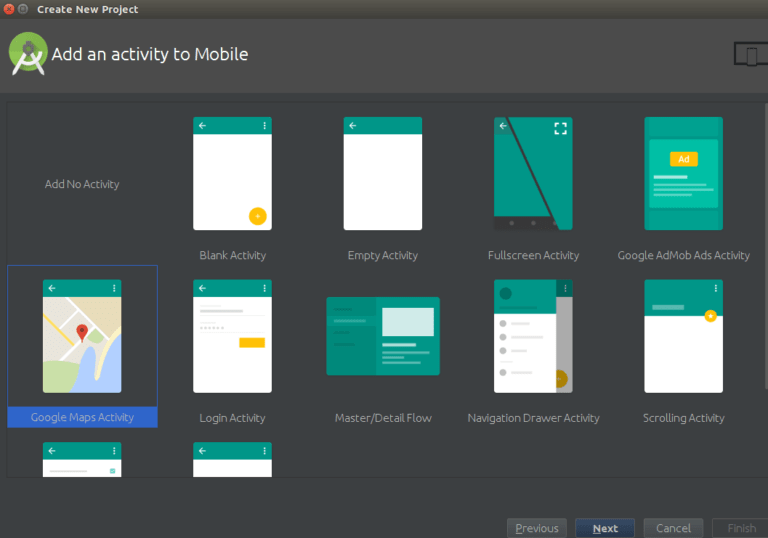768x538 pixels.
Task: Cancel the new project wizard
Action: [x=673, y=528]
